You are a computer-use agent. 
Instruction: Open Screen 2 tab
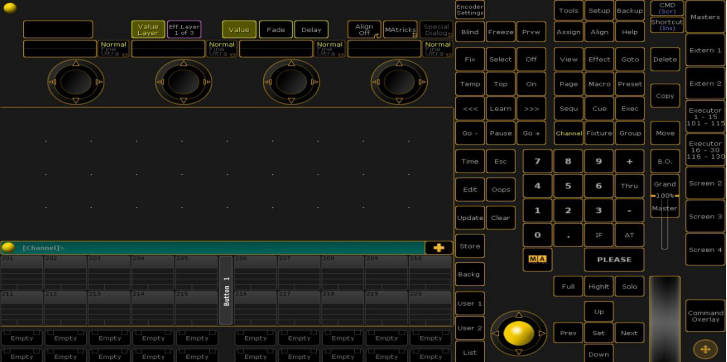[705, 183]
